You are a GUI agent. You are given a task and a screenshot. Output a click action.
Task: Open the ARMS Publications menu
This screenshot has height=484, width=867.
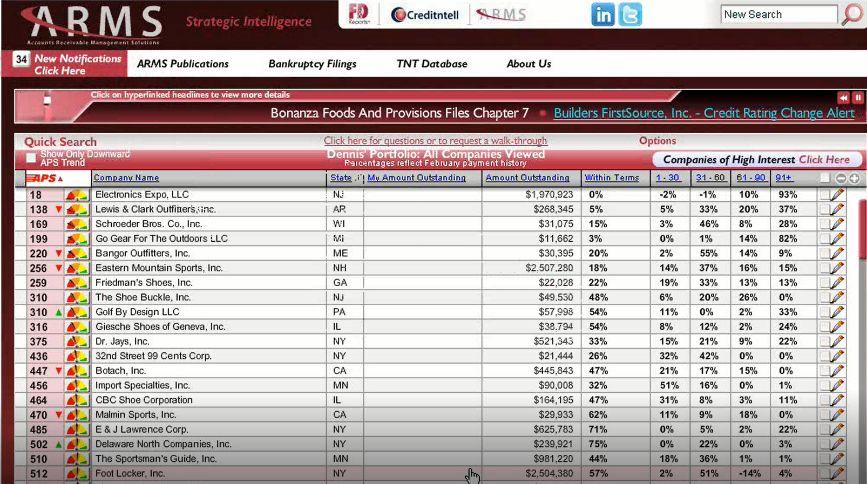coord(182,64)
